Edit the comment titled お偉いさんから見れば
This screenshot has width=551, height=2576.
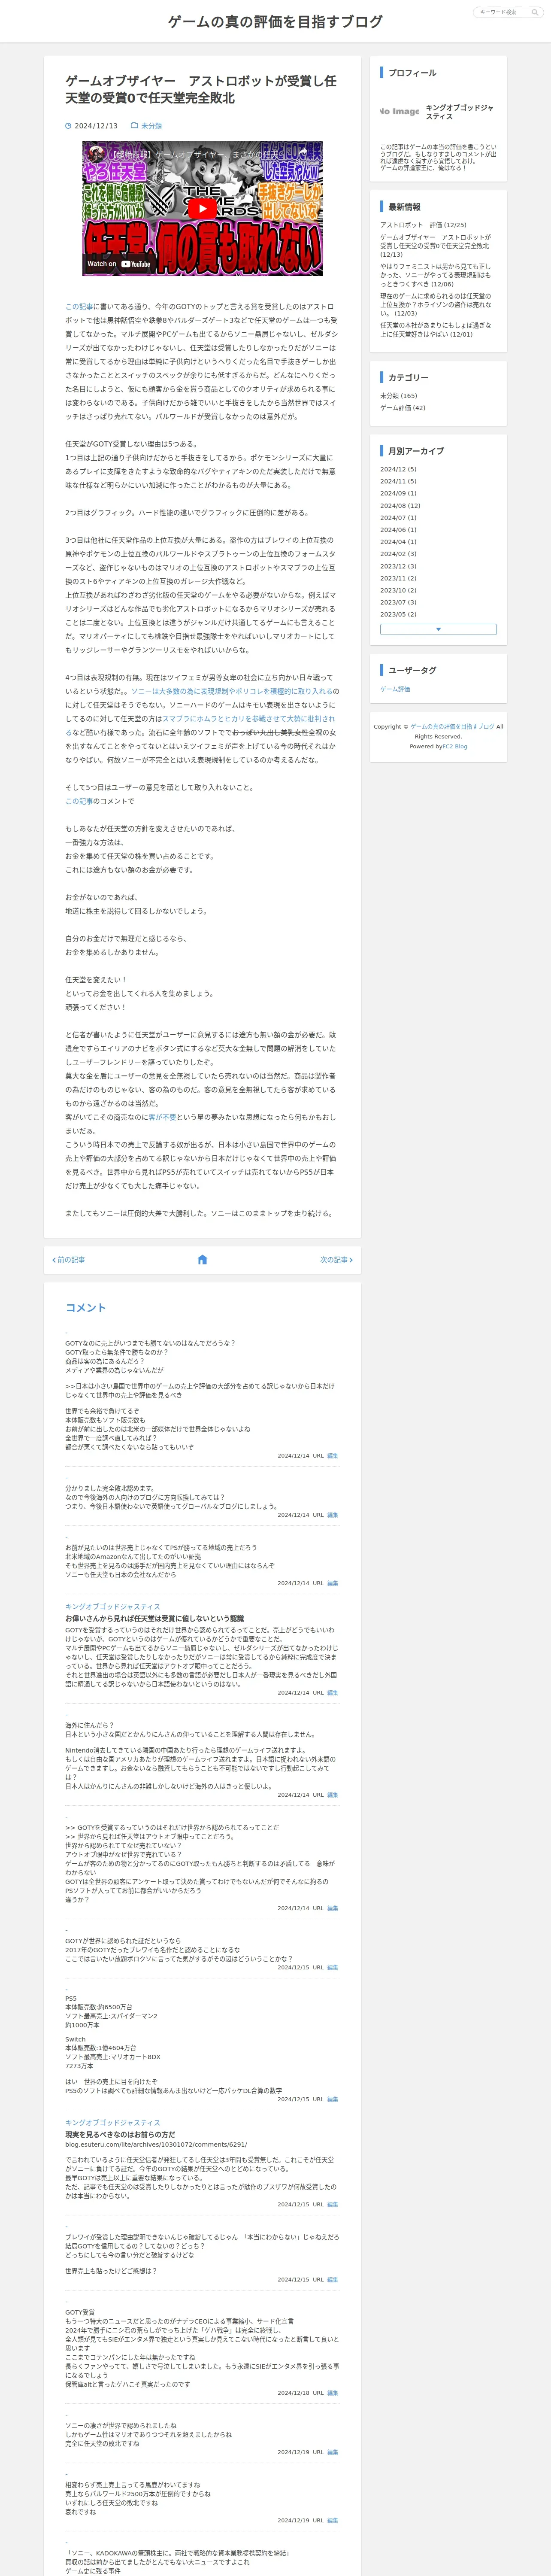tap(333, 1693)
